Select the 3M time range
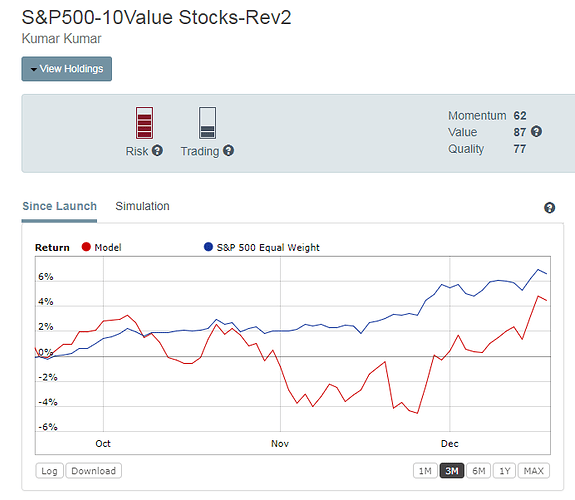The height and width of the screenshot is (500, 575). coord(452,471)
